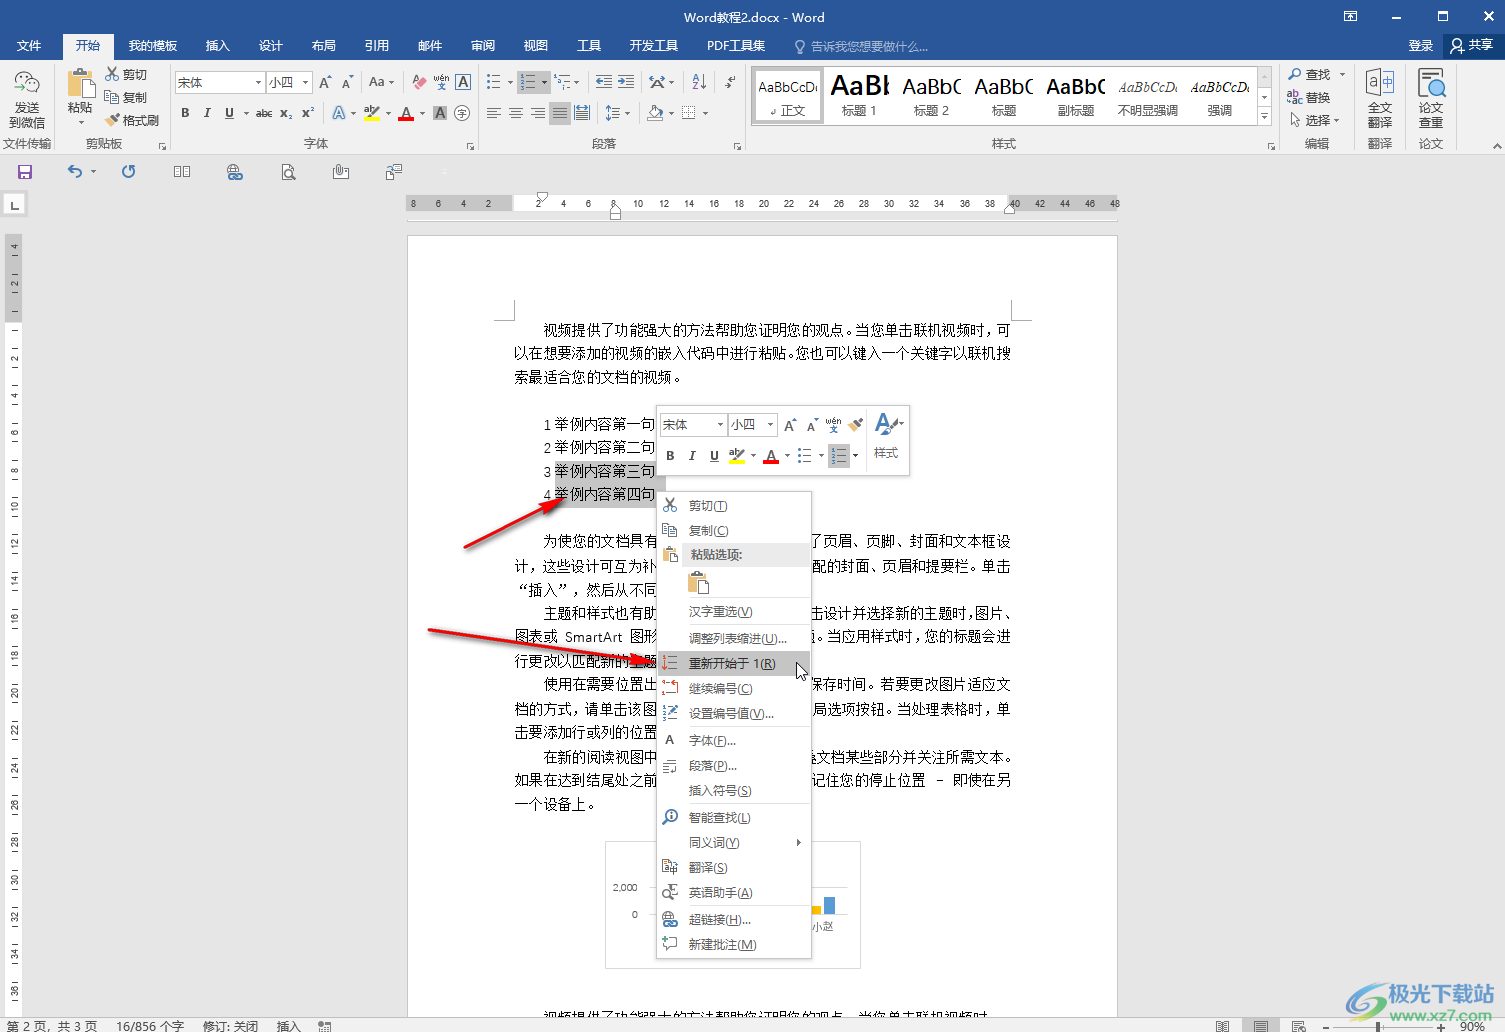Click the Cut scissors icon in ribbon

[112, 74]
